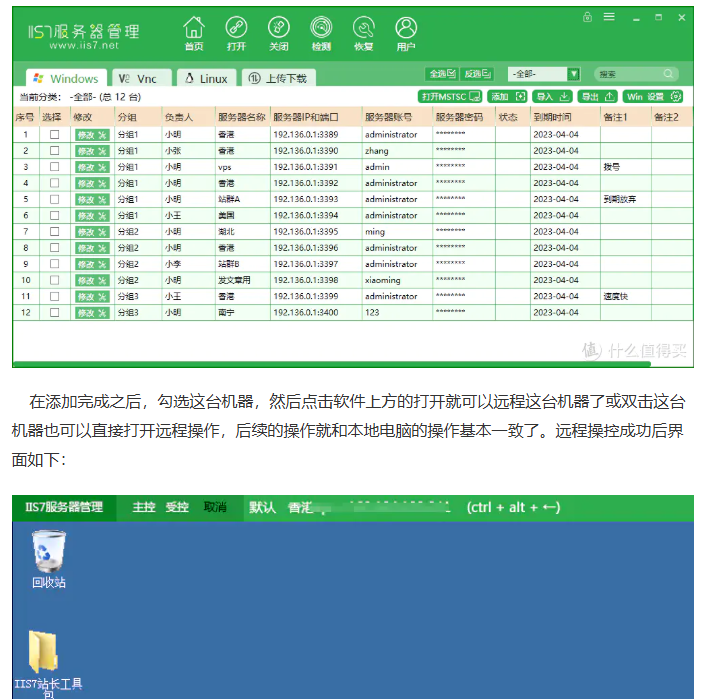
Task: Click 全选 select all button
Action: (x=442, y=74)
